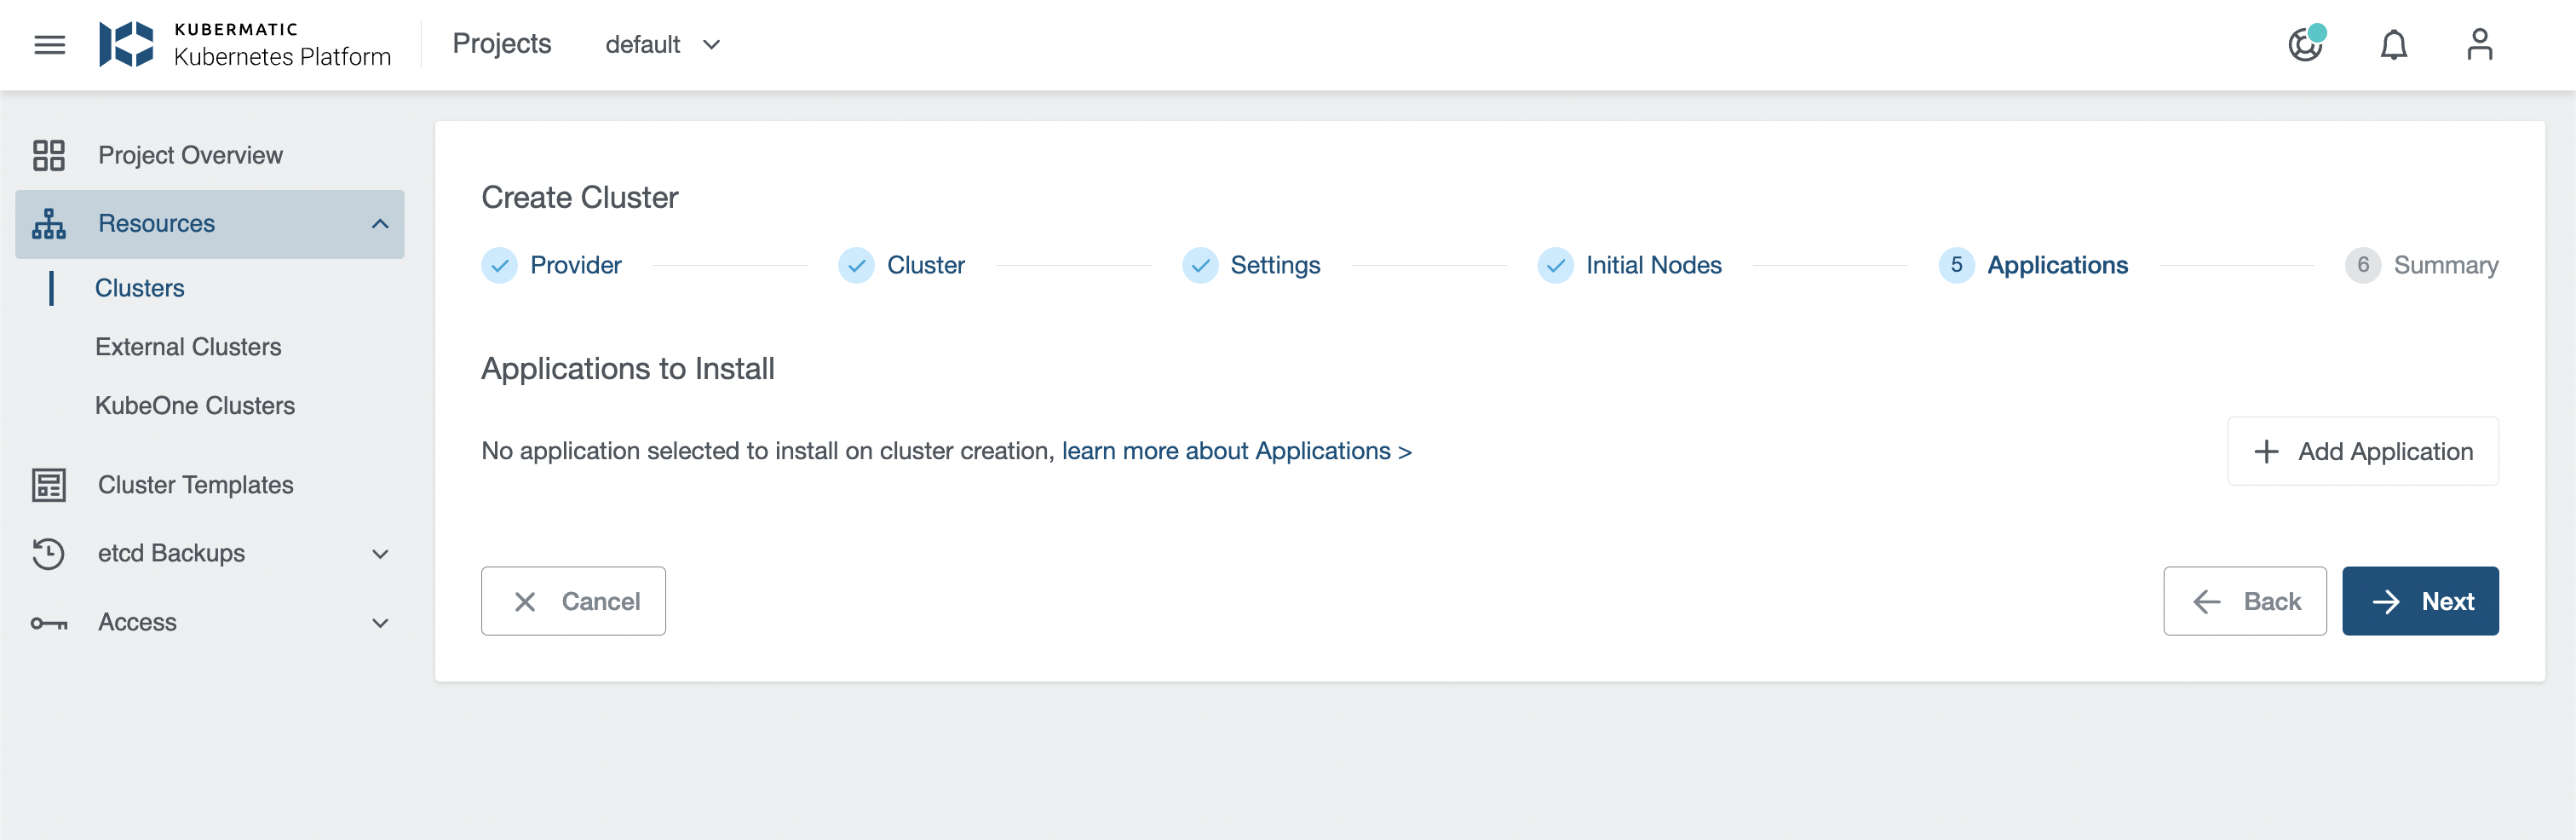2576x840 pixels.
Task: Open learn more about Applications link
Action: (1237, 451)
